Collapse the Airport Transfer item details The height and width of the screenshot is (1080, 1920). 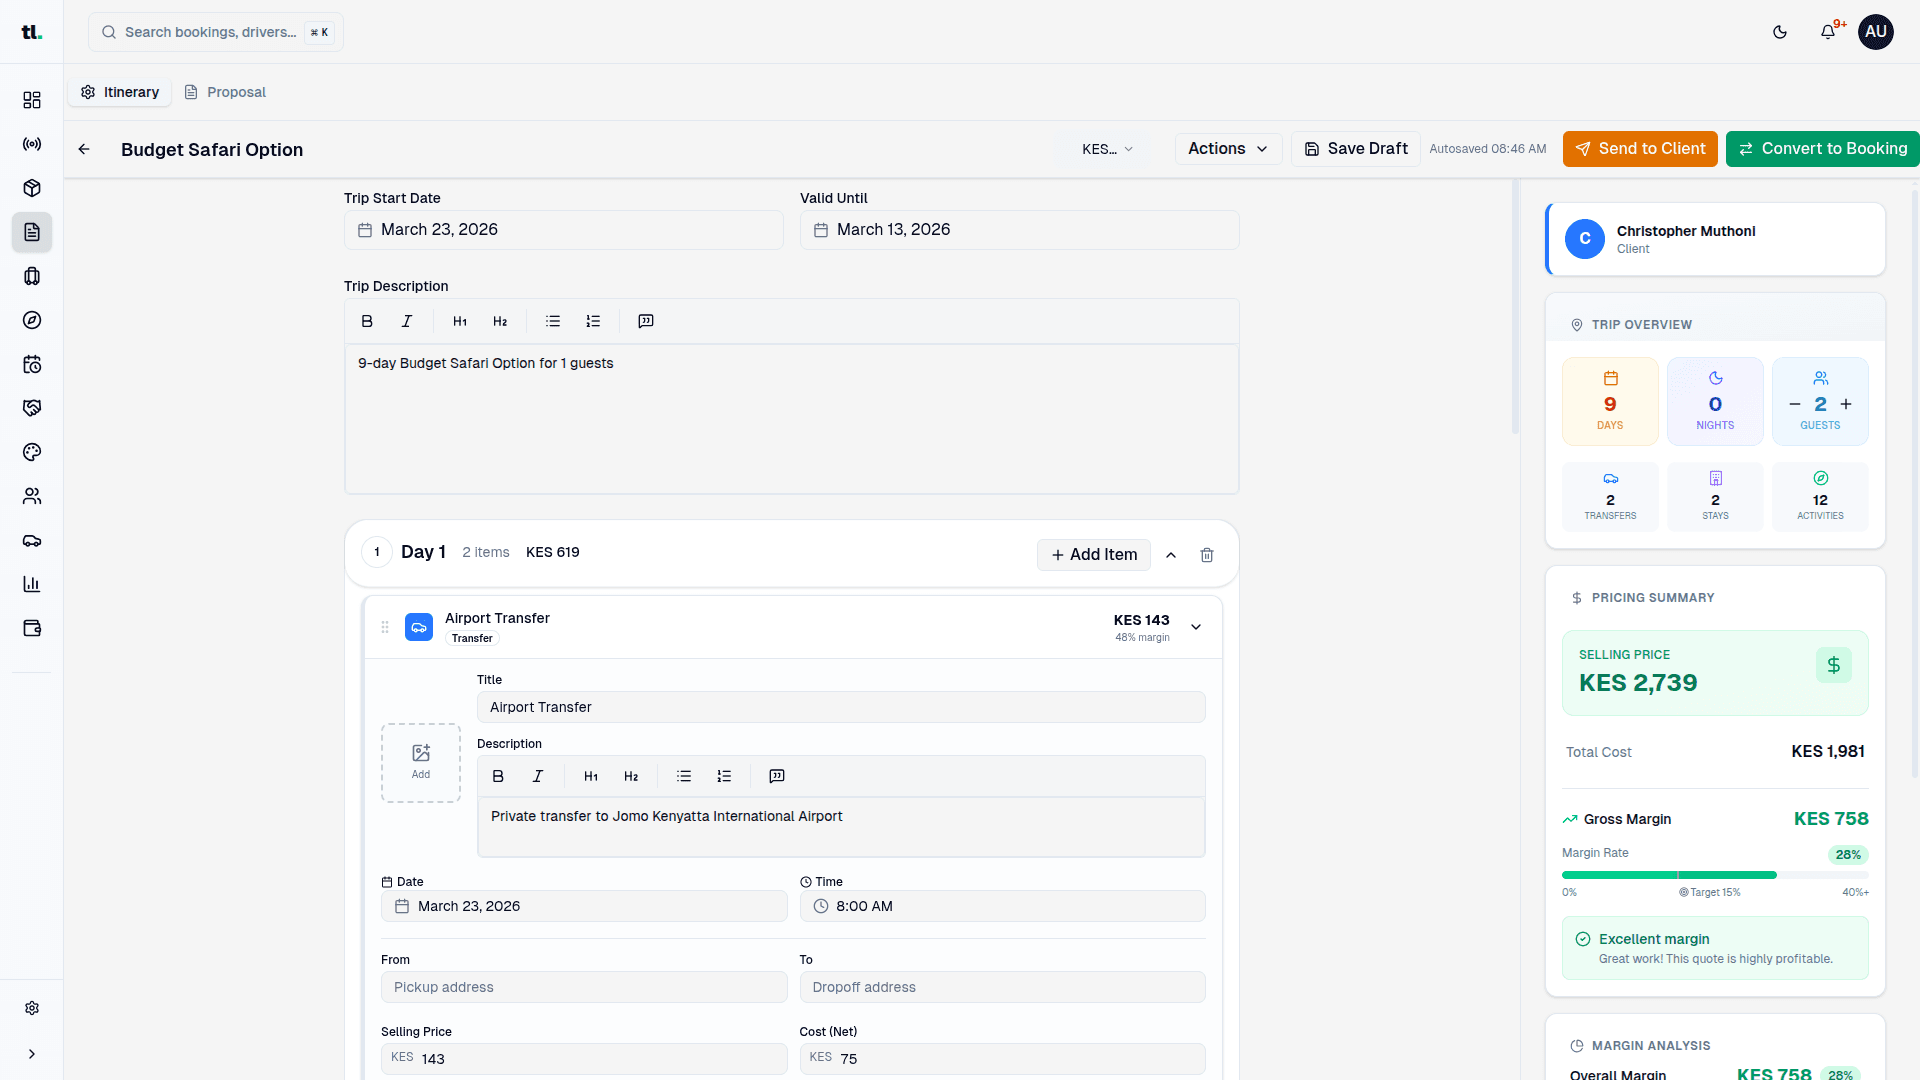tap(1195, 627)
